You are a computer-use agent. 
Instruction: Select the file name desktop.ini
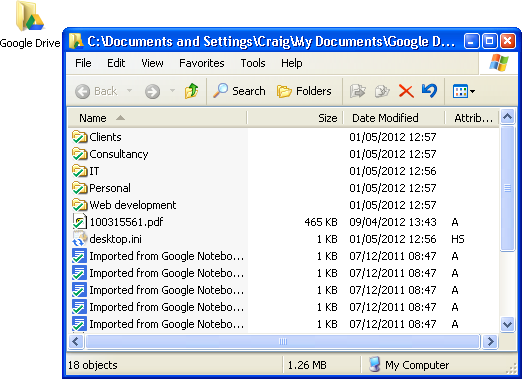(115, 239)
